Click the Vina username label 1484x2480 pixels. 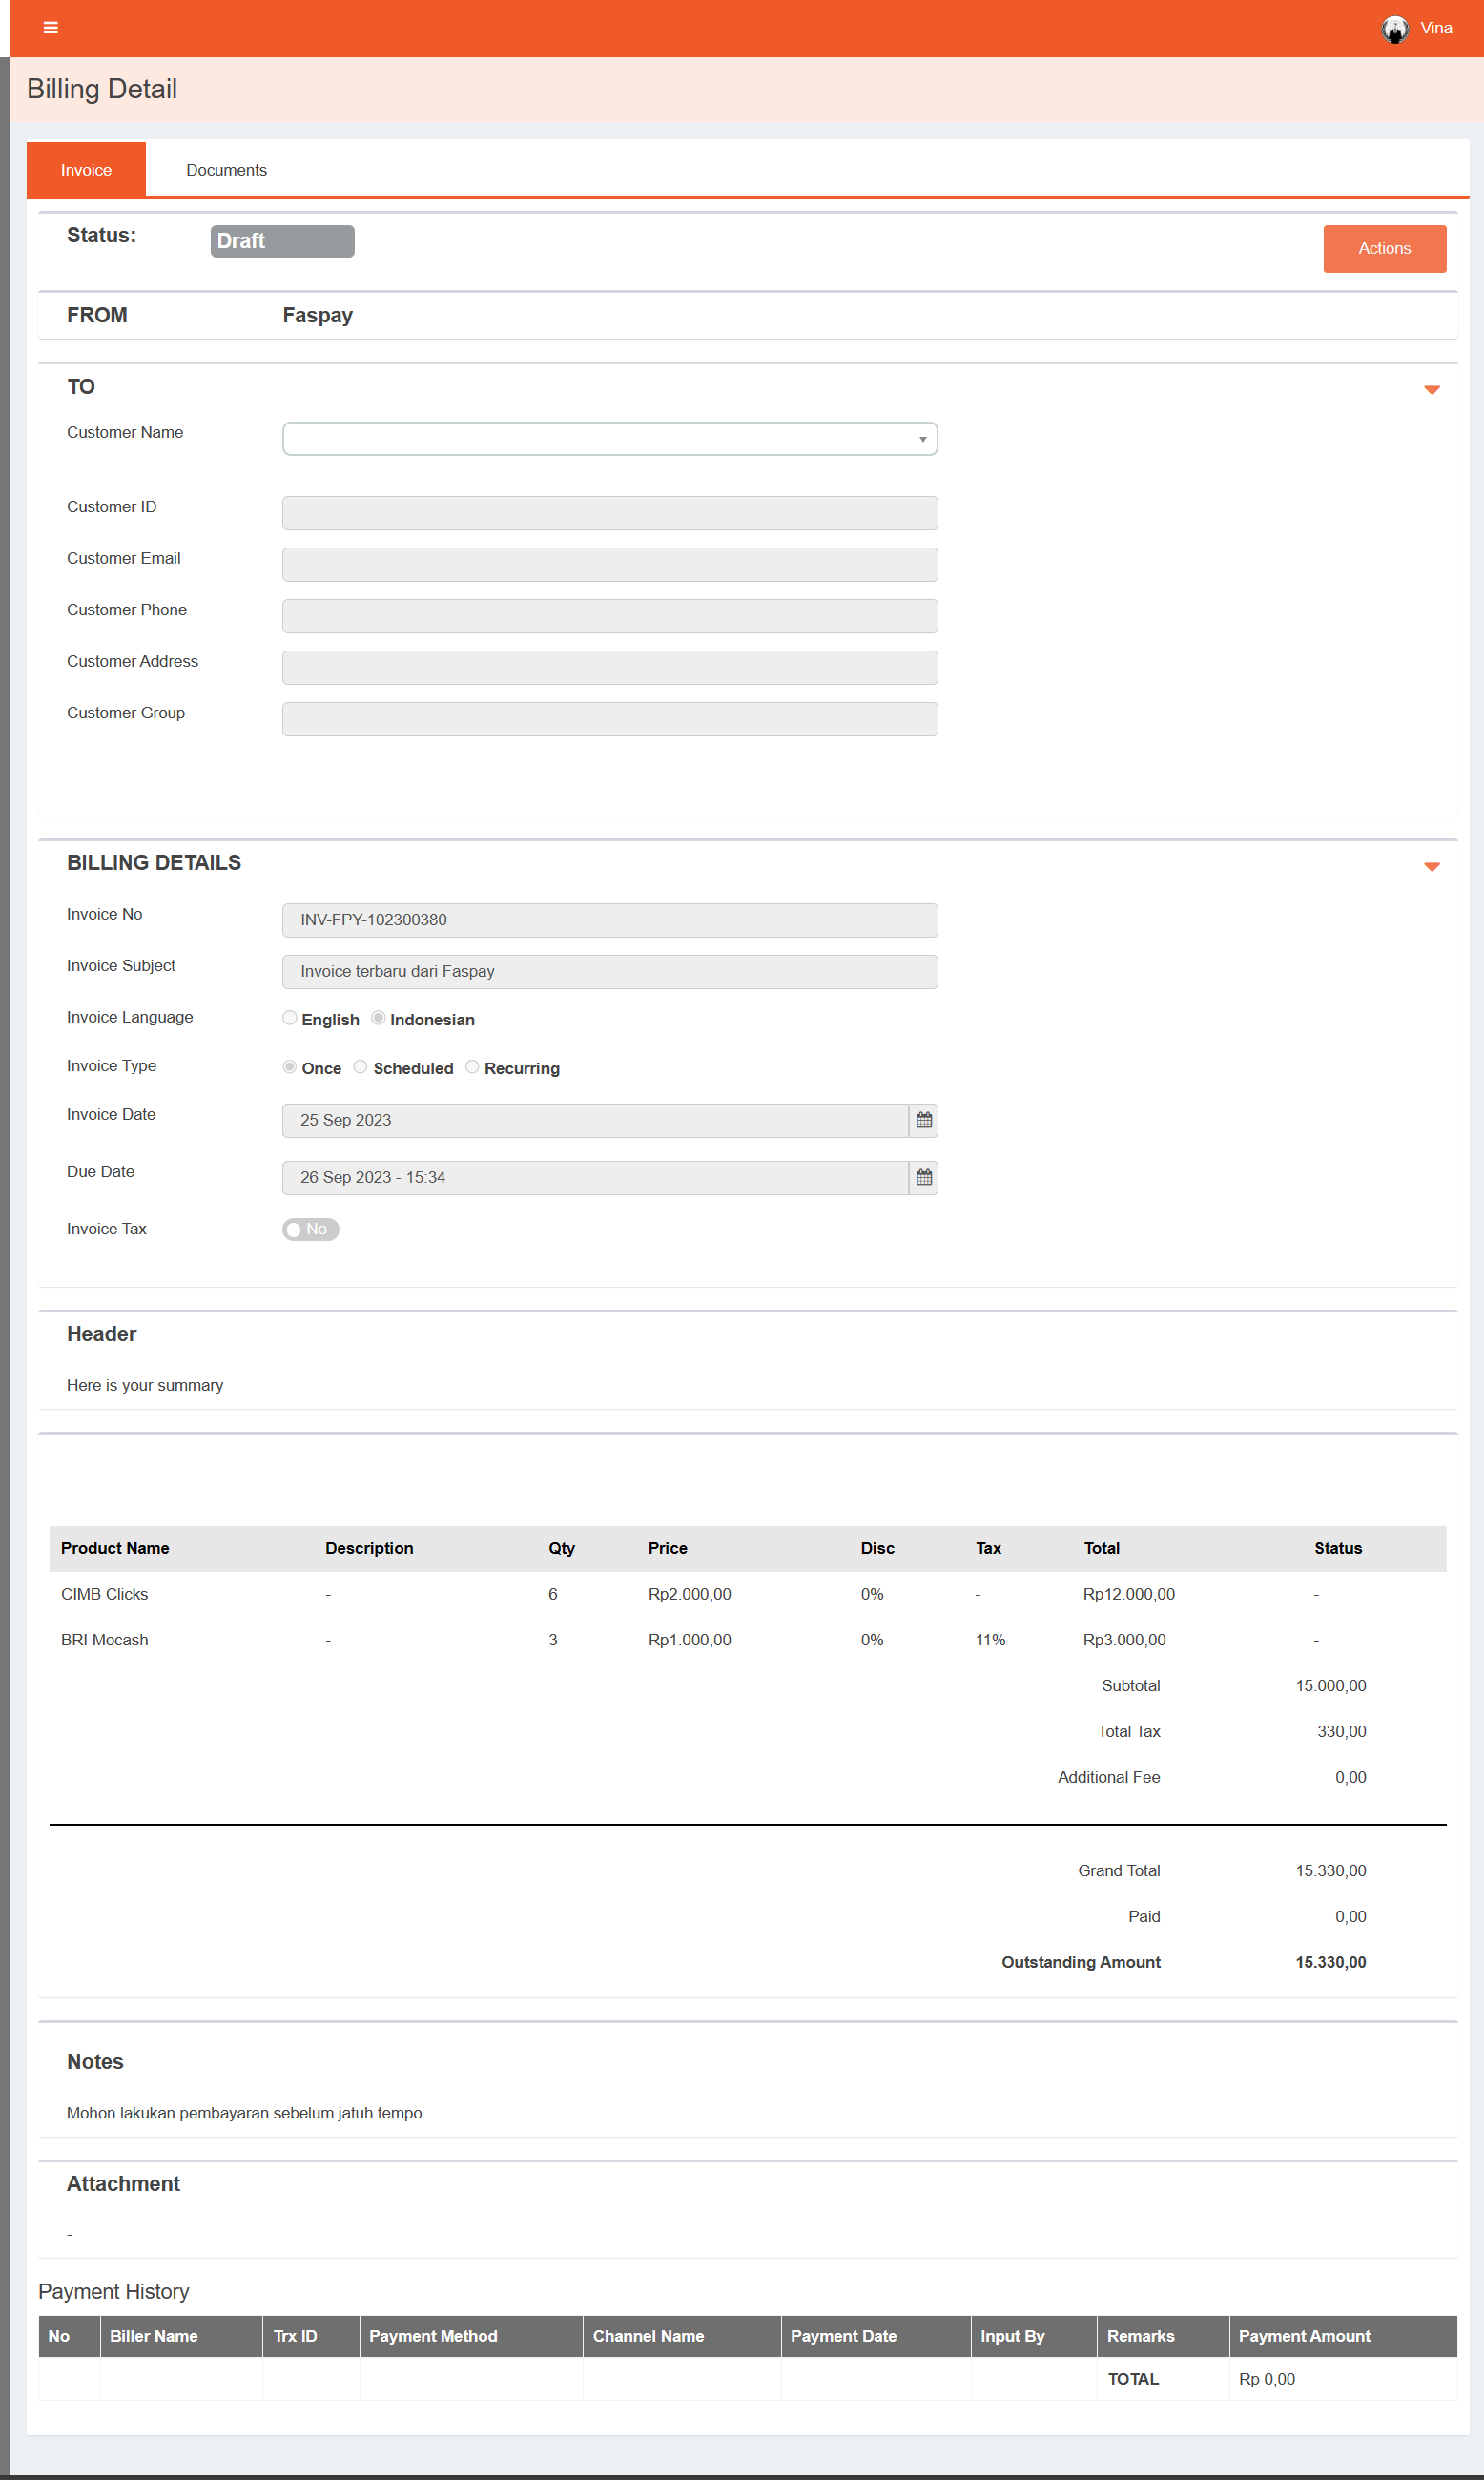pos(1436,28)
